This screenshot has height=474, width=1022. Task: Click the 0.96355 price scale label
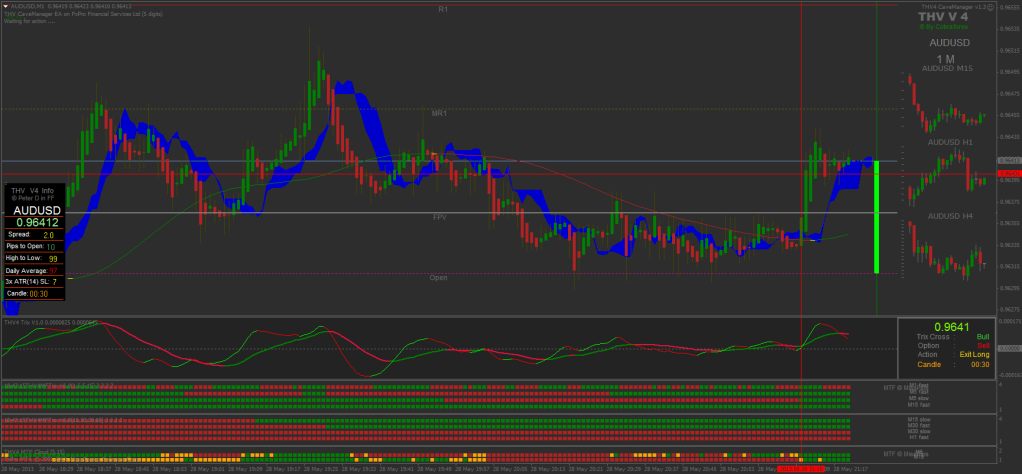[x=1009, y=223]
